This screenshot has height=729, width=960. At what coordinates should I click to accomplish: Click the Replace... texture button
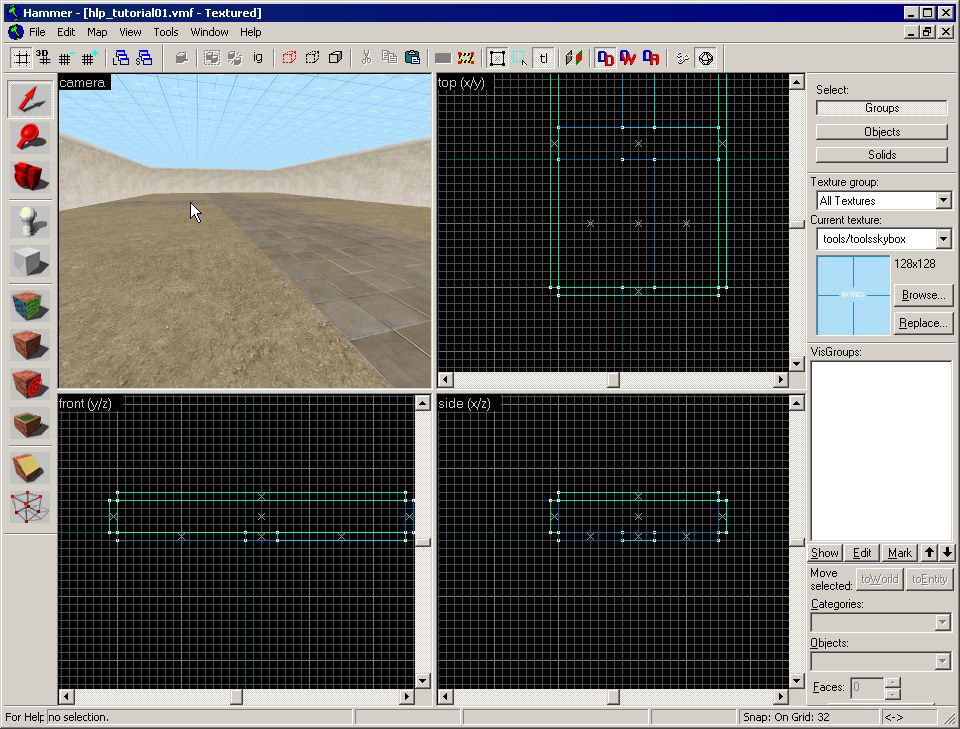coord(923,323)
